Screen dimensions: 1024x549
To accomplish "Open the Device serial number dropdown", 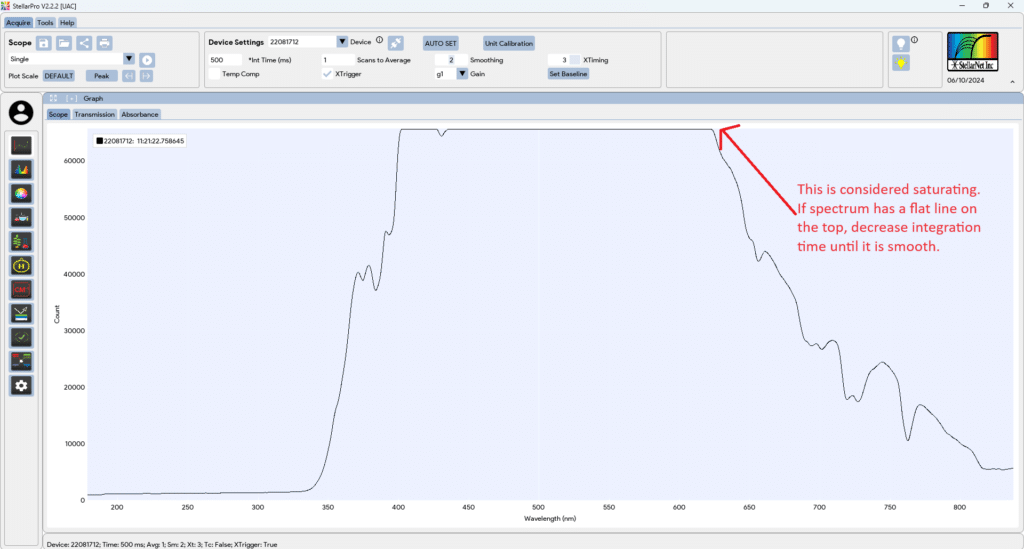I will tap(342, 42).
